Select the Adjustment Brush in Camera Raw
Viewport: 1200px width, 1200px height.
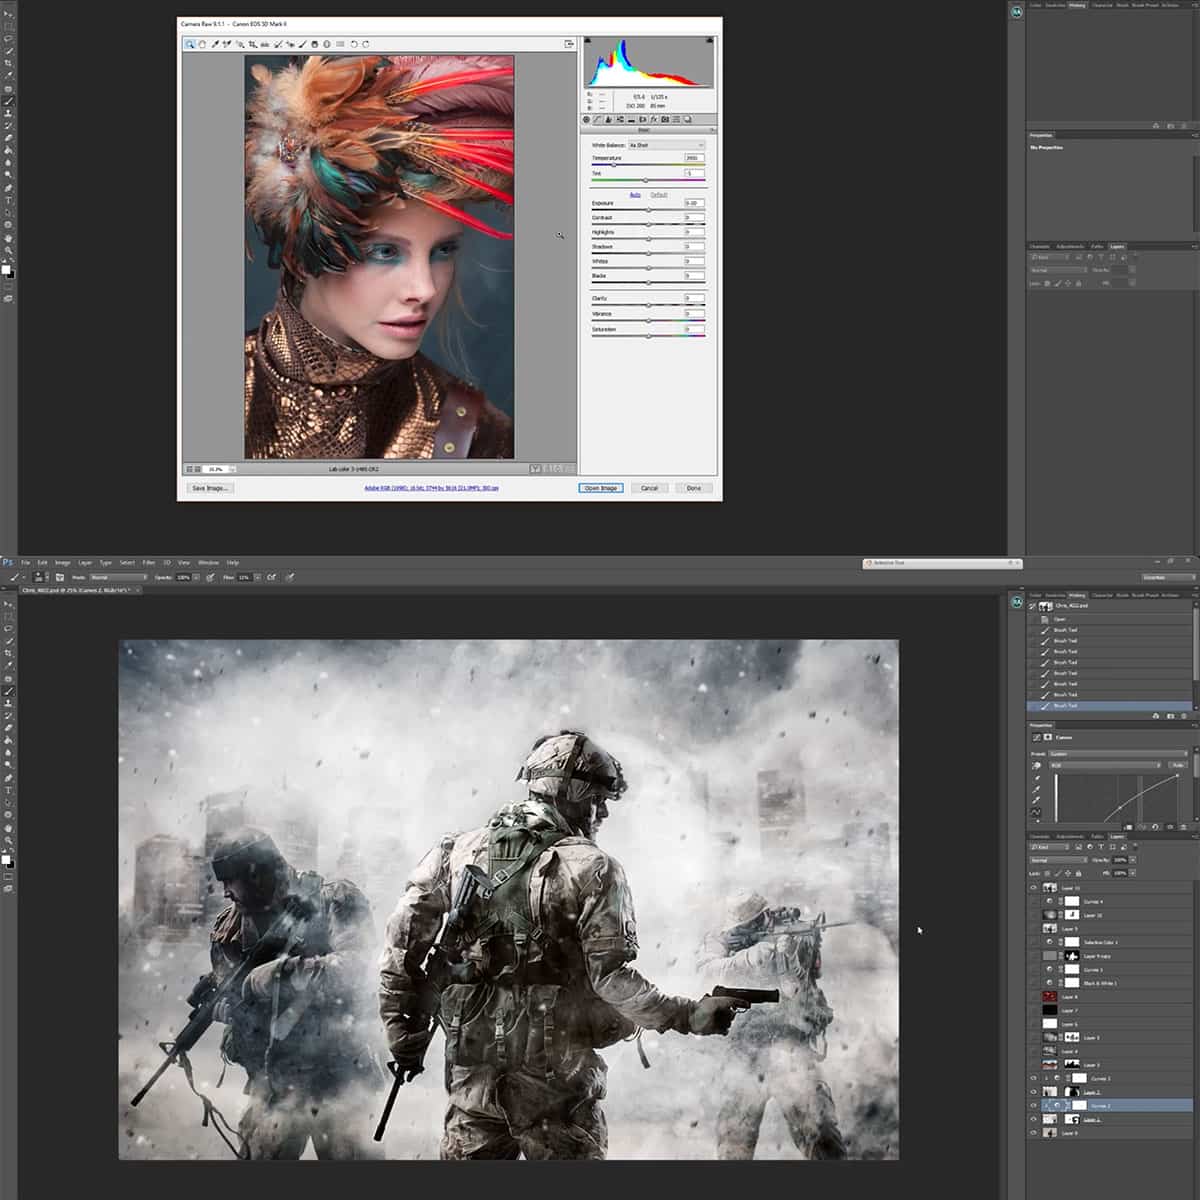pyautogui.click(x=302, y=44)
